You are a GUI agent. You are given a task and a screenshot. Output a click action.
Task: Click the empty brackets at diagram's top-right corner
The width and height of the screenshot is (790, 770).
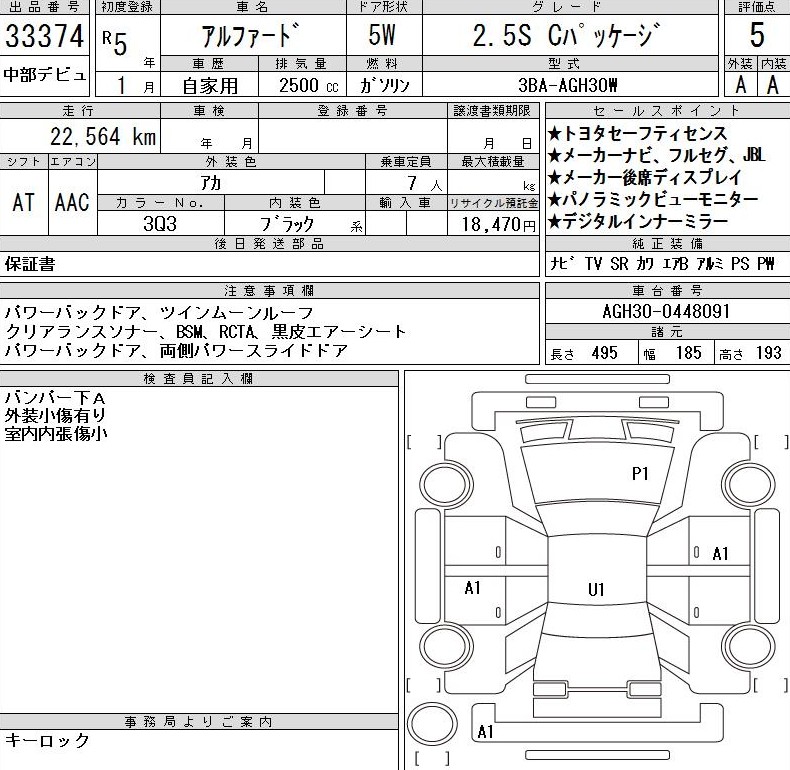(771, 442)
